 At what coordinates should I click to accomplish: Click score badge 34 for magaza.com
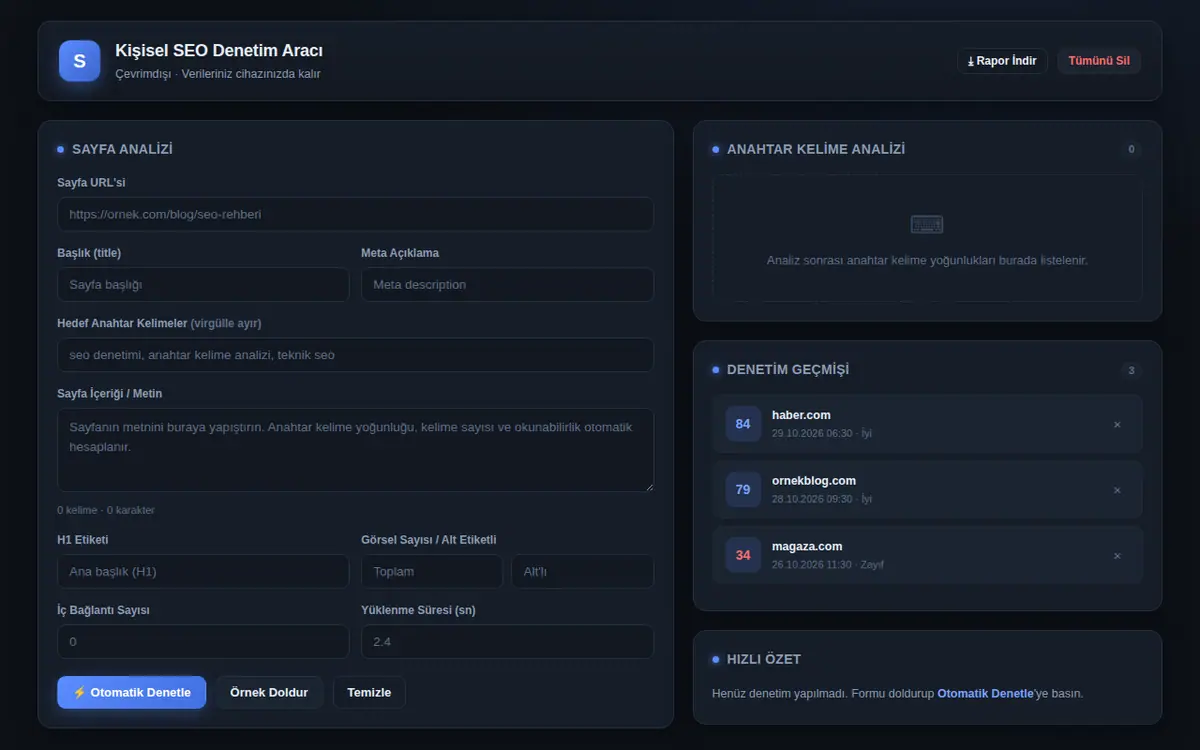tap(743, 556)
